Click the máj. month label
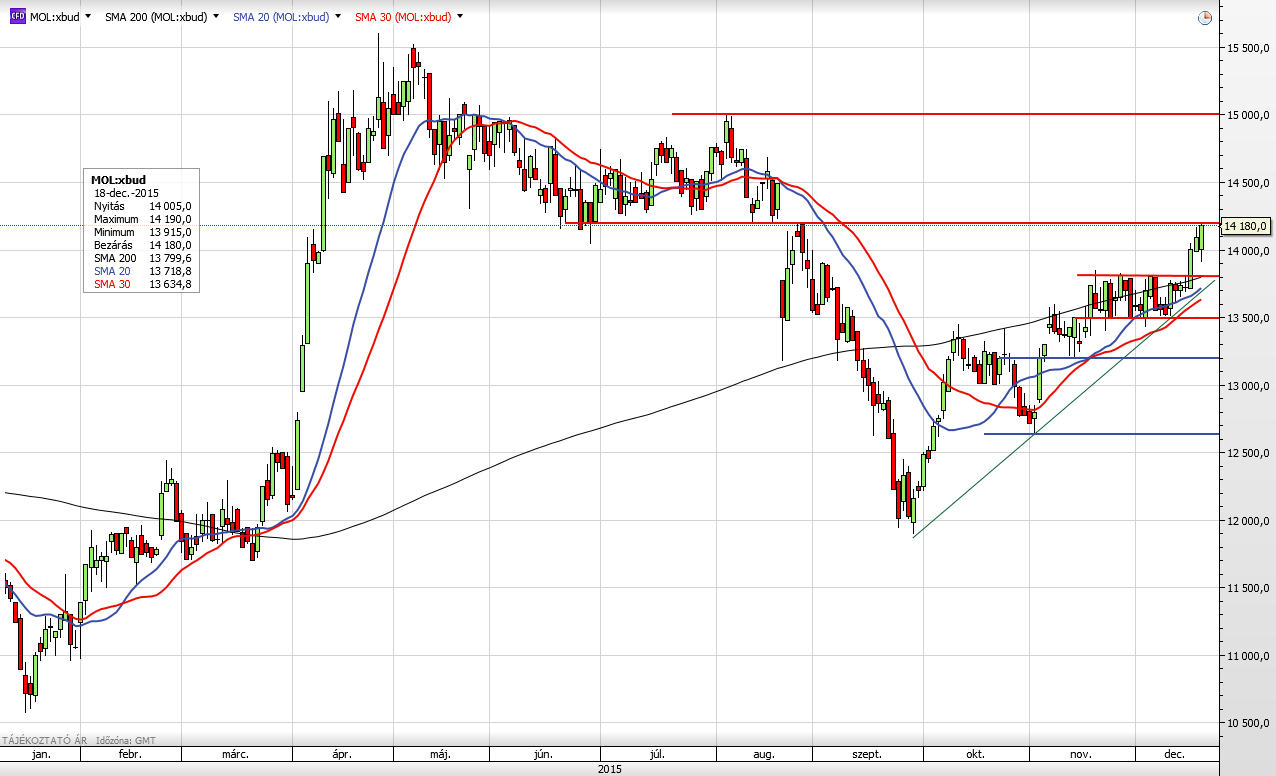 (x=440, y=754)
